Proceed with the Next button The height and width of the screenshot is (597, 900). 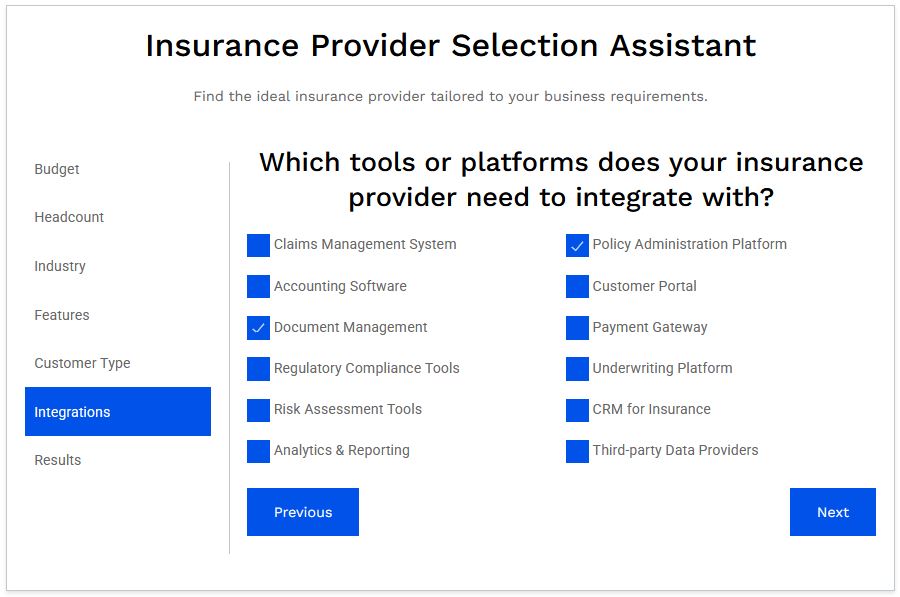click(x=833, y=512)
